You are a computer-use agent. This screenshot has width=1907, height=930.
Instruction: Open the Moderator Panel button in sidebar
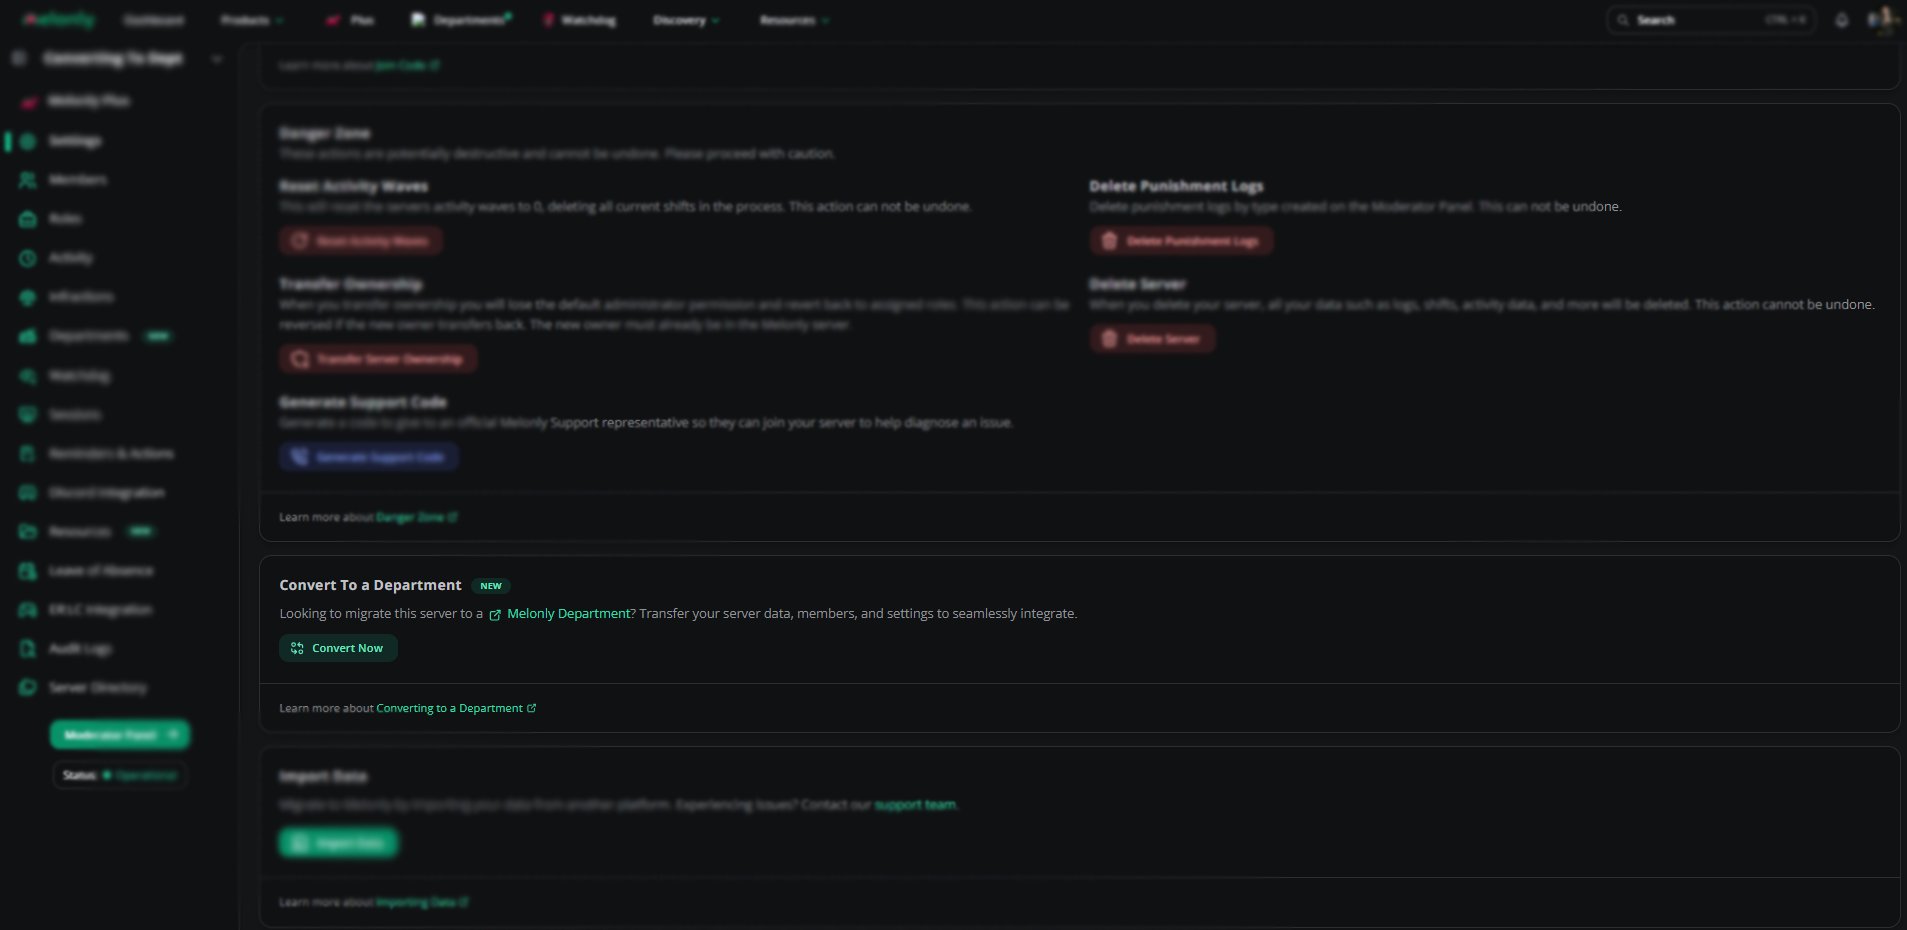click(120, 735)
